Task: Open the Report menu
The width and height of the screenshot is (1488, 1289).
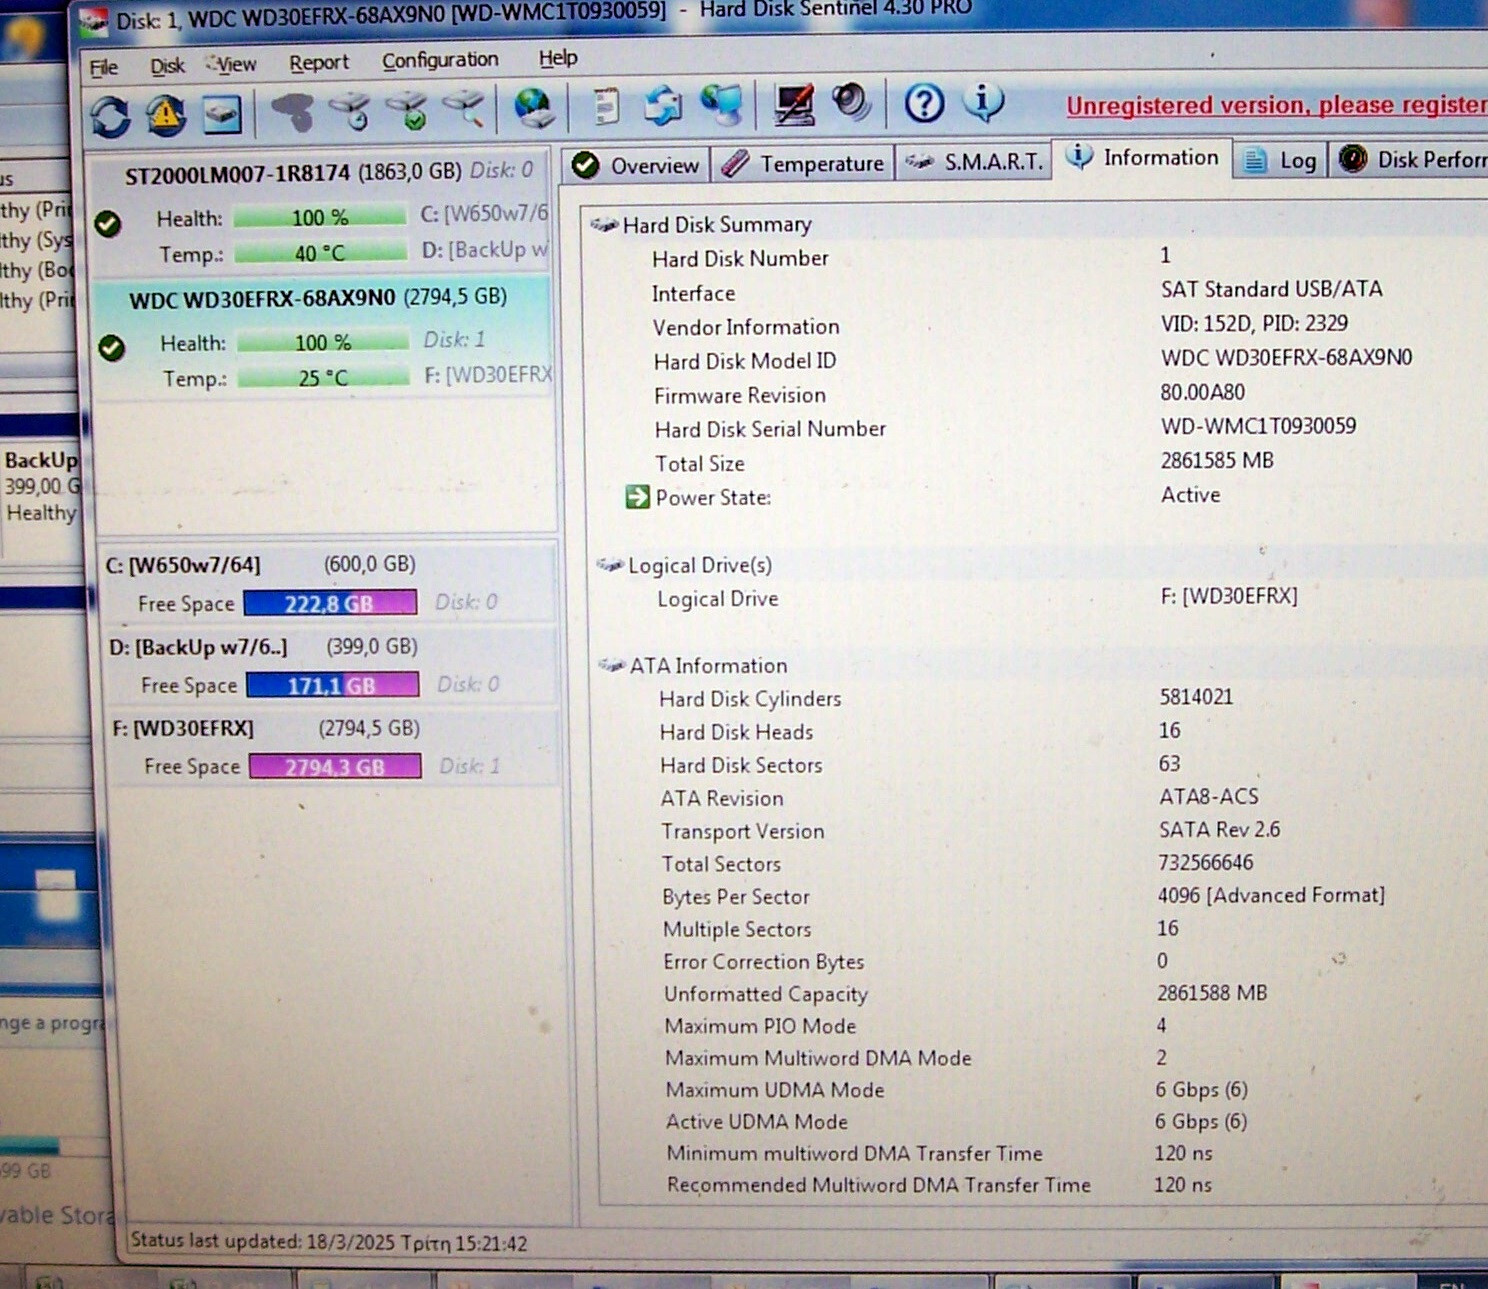Action: coord(319,63)
